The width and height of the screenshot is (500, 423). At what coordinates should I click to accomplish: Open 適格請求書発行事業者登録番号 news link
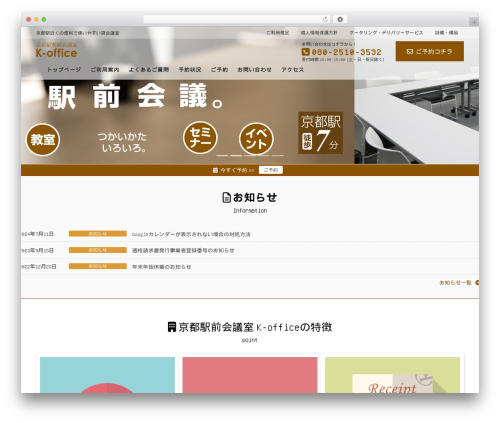pos(183,250)
